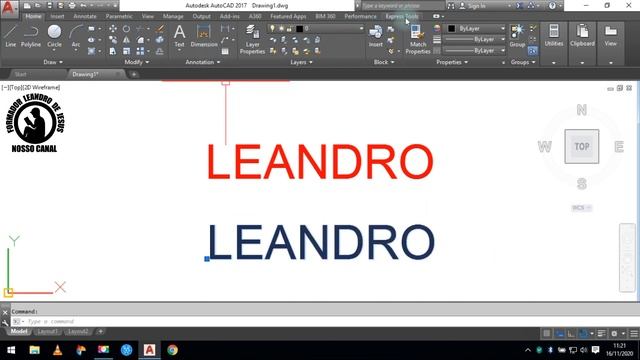This screenshot has height=360, width=640.
Task: Click the Group objects icon
Action: 517,36
